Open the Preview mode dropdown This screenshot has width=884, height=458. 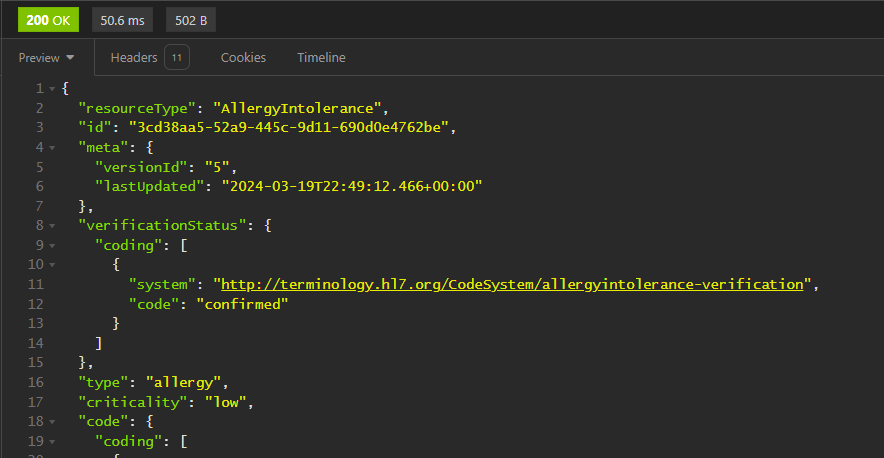tap(46, 58)
